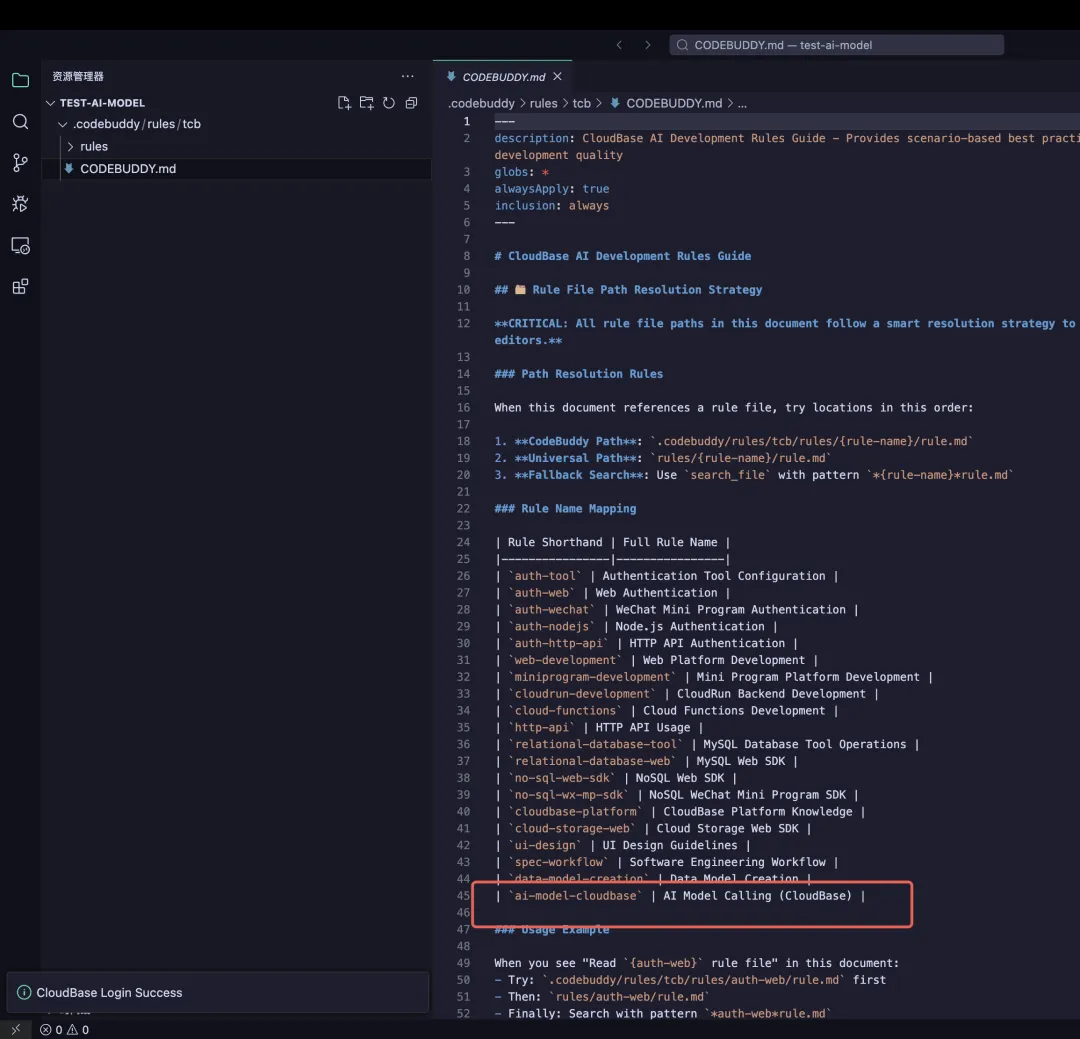
Task: Open Run and Debug bug icon
Action: (x=21, y=204)
